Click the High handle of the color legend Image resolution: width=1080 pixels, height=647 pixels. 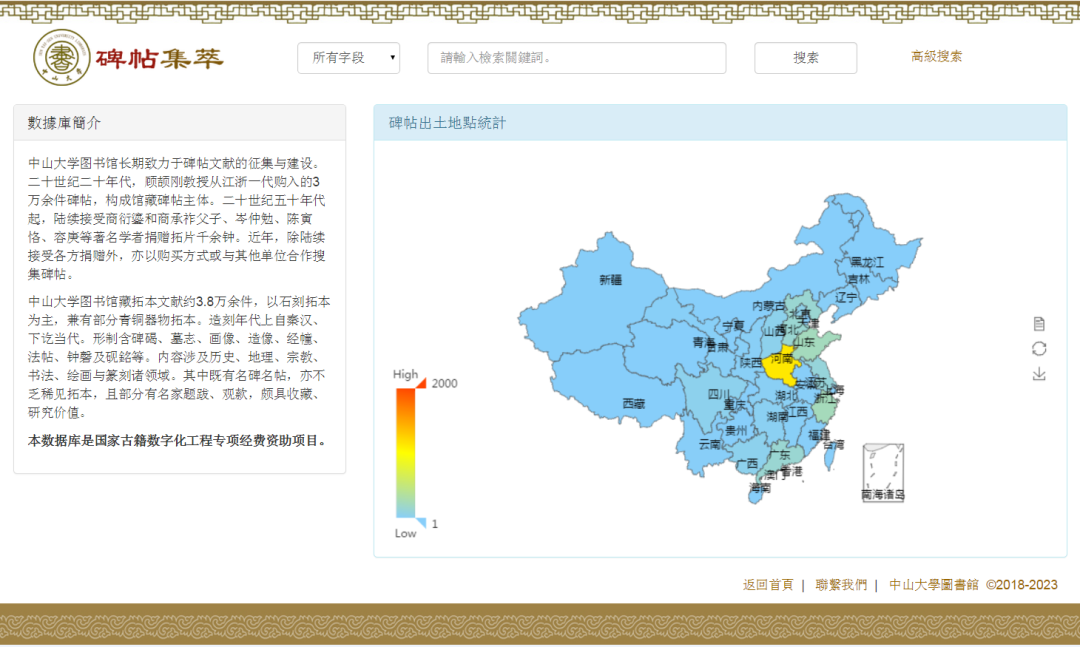421,383
